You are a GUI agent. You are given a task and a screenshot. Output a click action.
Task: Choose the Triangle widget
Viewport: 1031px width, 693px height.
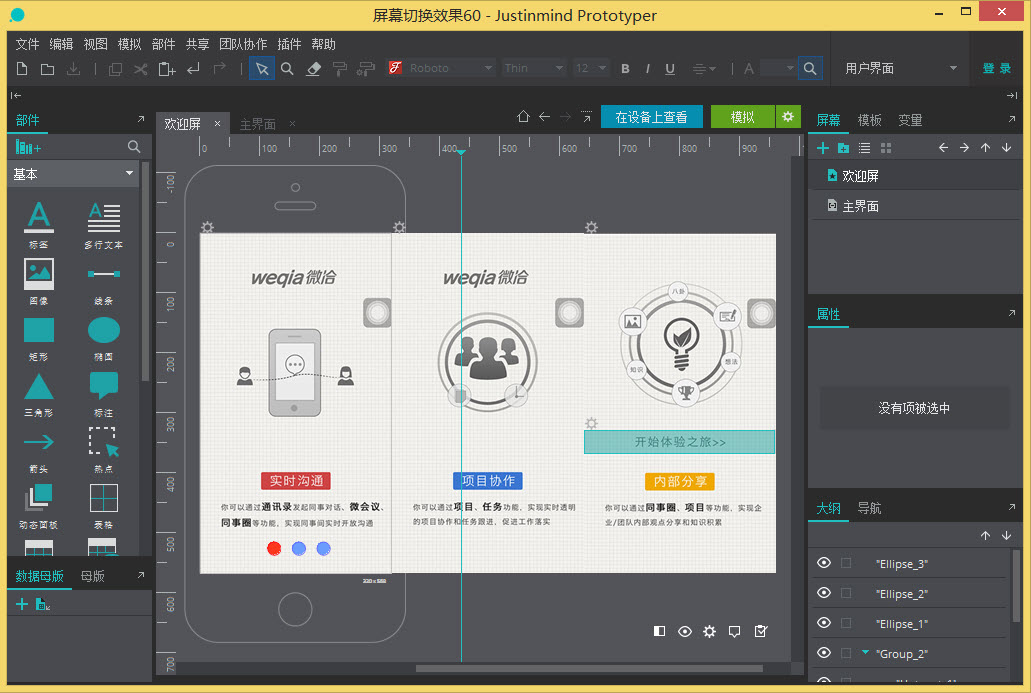coord(39,394)
